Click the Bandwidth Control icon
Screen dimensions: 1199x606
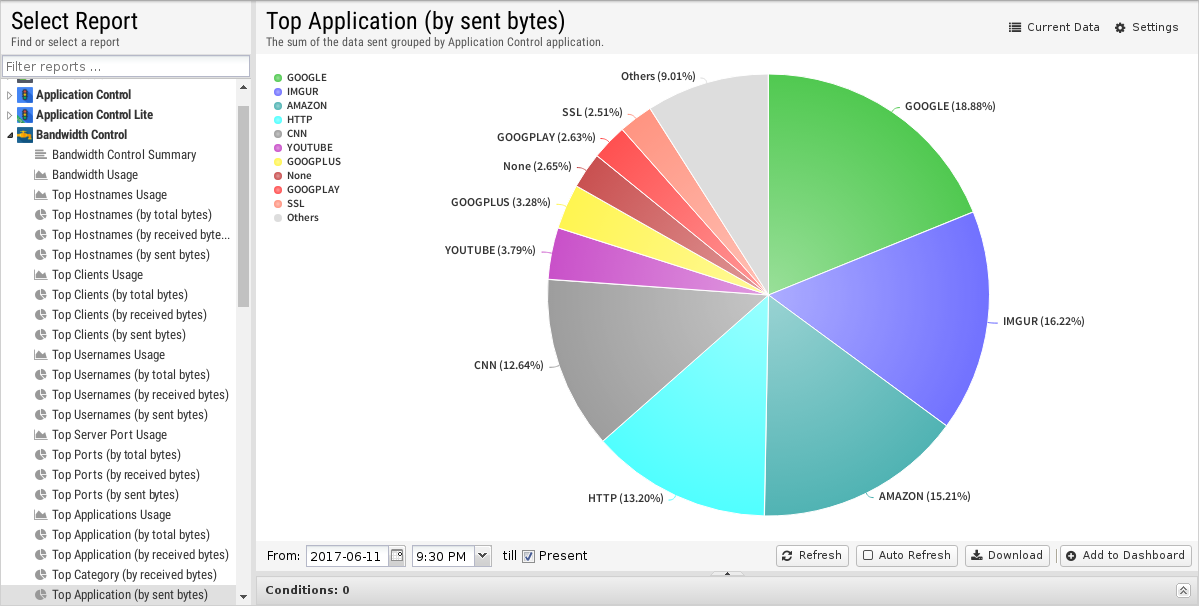(25, 134)
